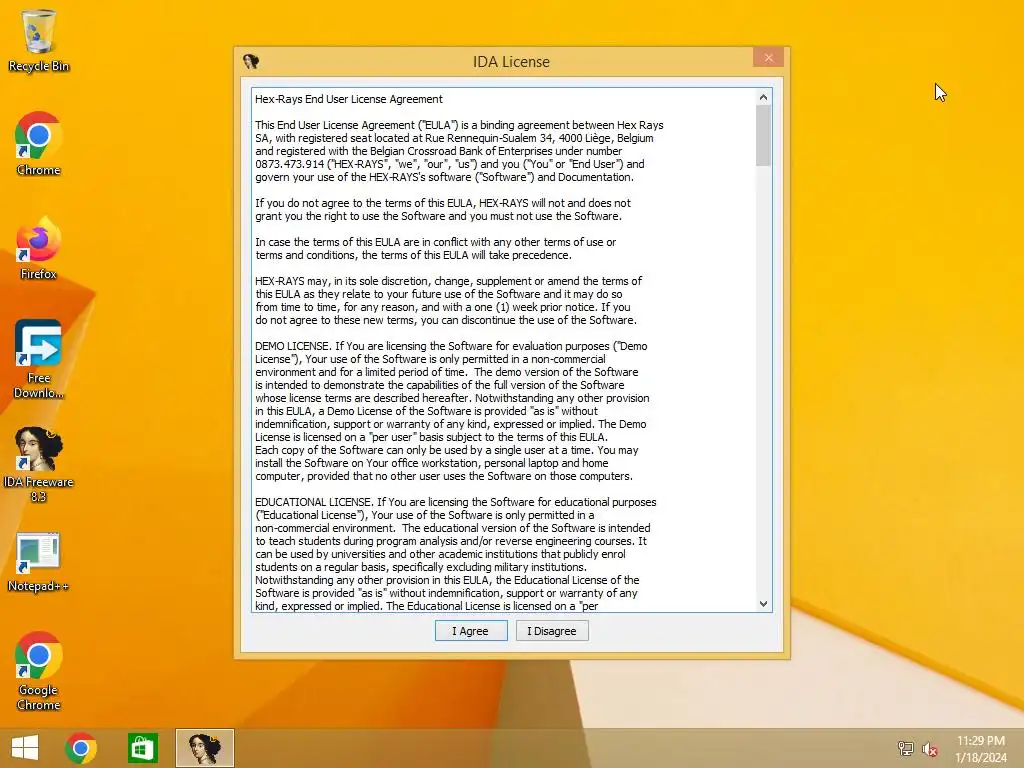Click the Chrome taskbar icon
Screen dimensions: 1024x768
pyautogui.click(x=81, y=748)
